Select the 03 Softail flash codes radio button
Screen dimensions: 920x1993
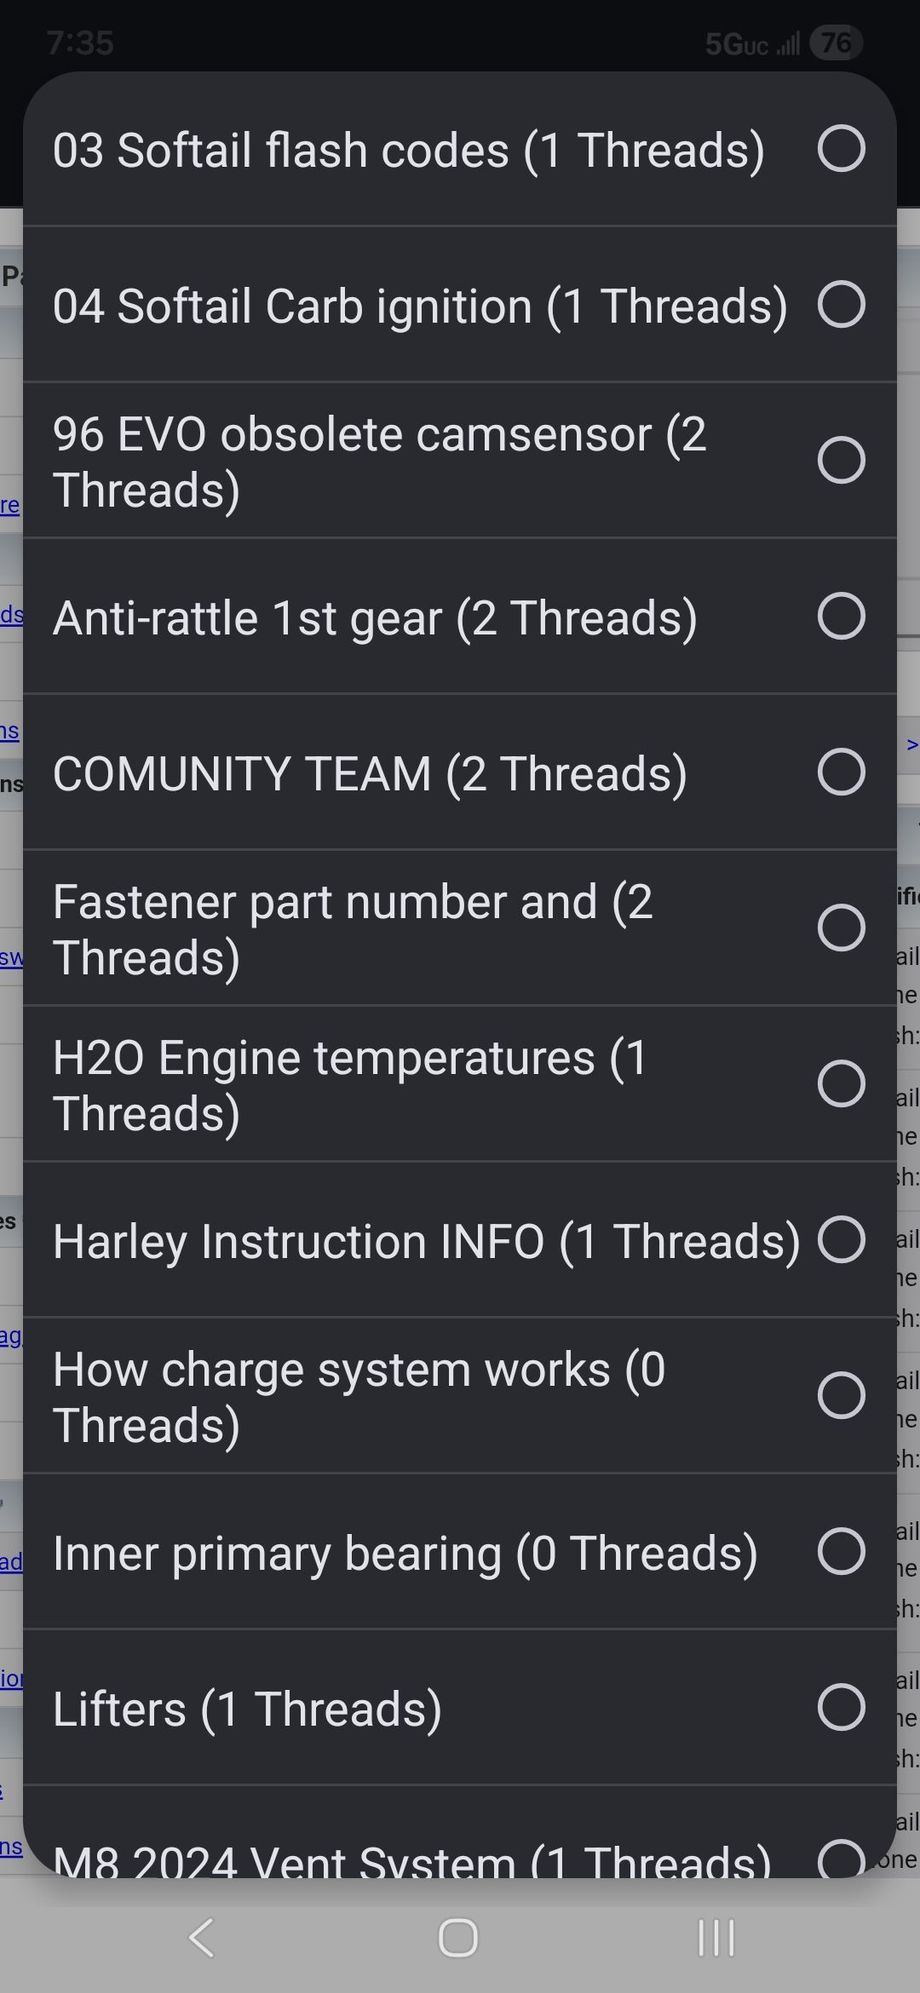pyautogui.click(x=841, y=149)
